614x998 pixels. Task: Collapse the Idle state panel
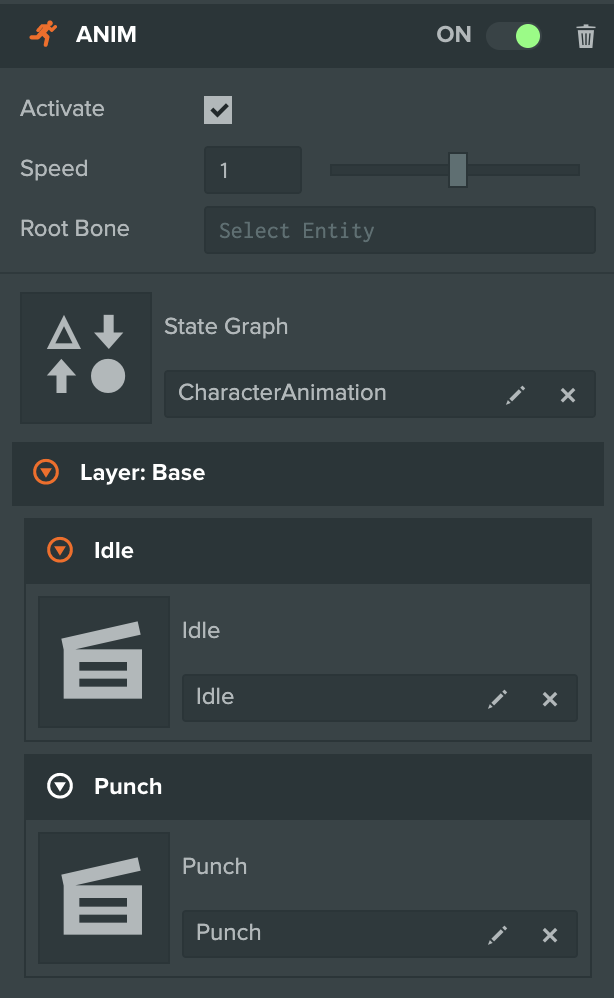click(60, 551)
